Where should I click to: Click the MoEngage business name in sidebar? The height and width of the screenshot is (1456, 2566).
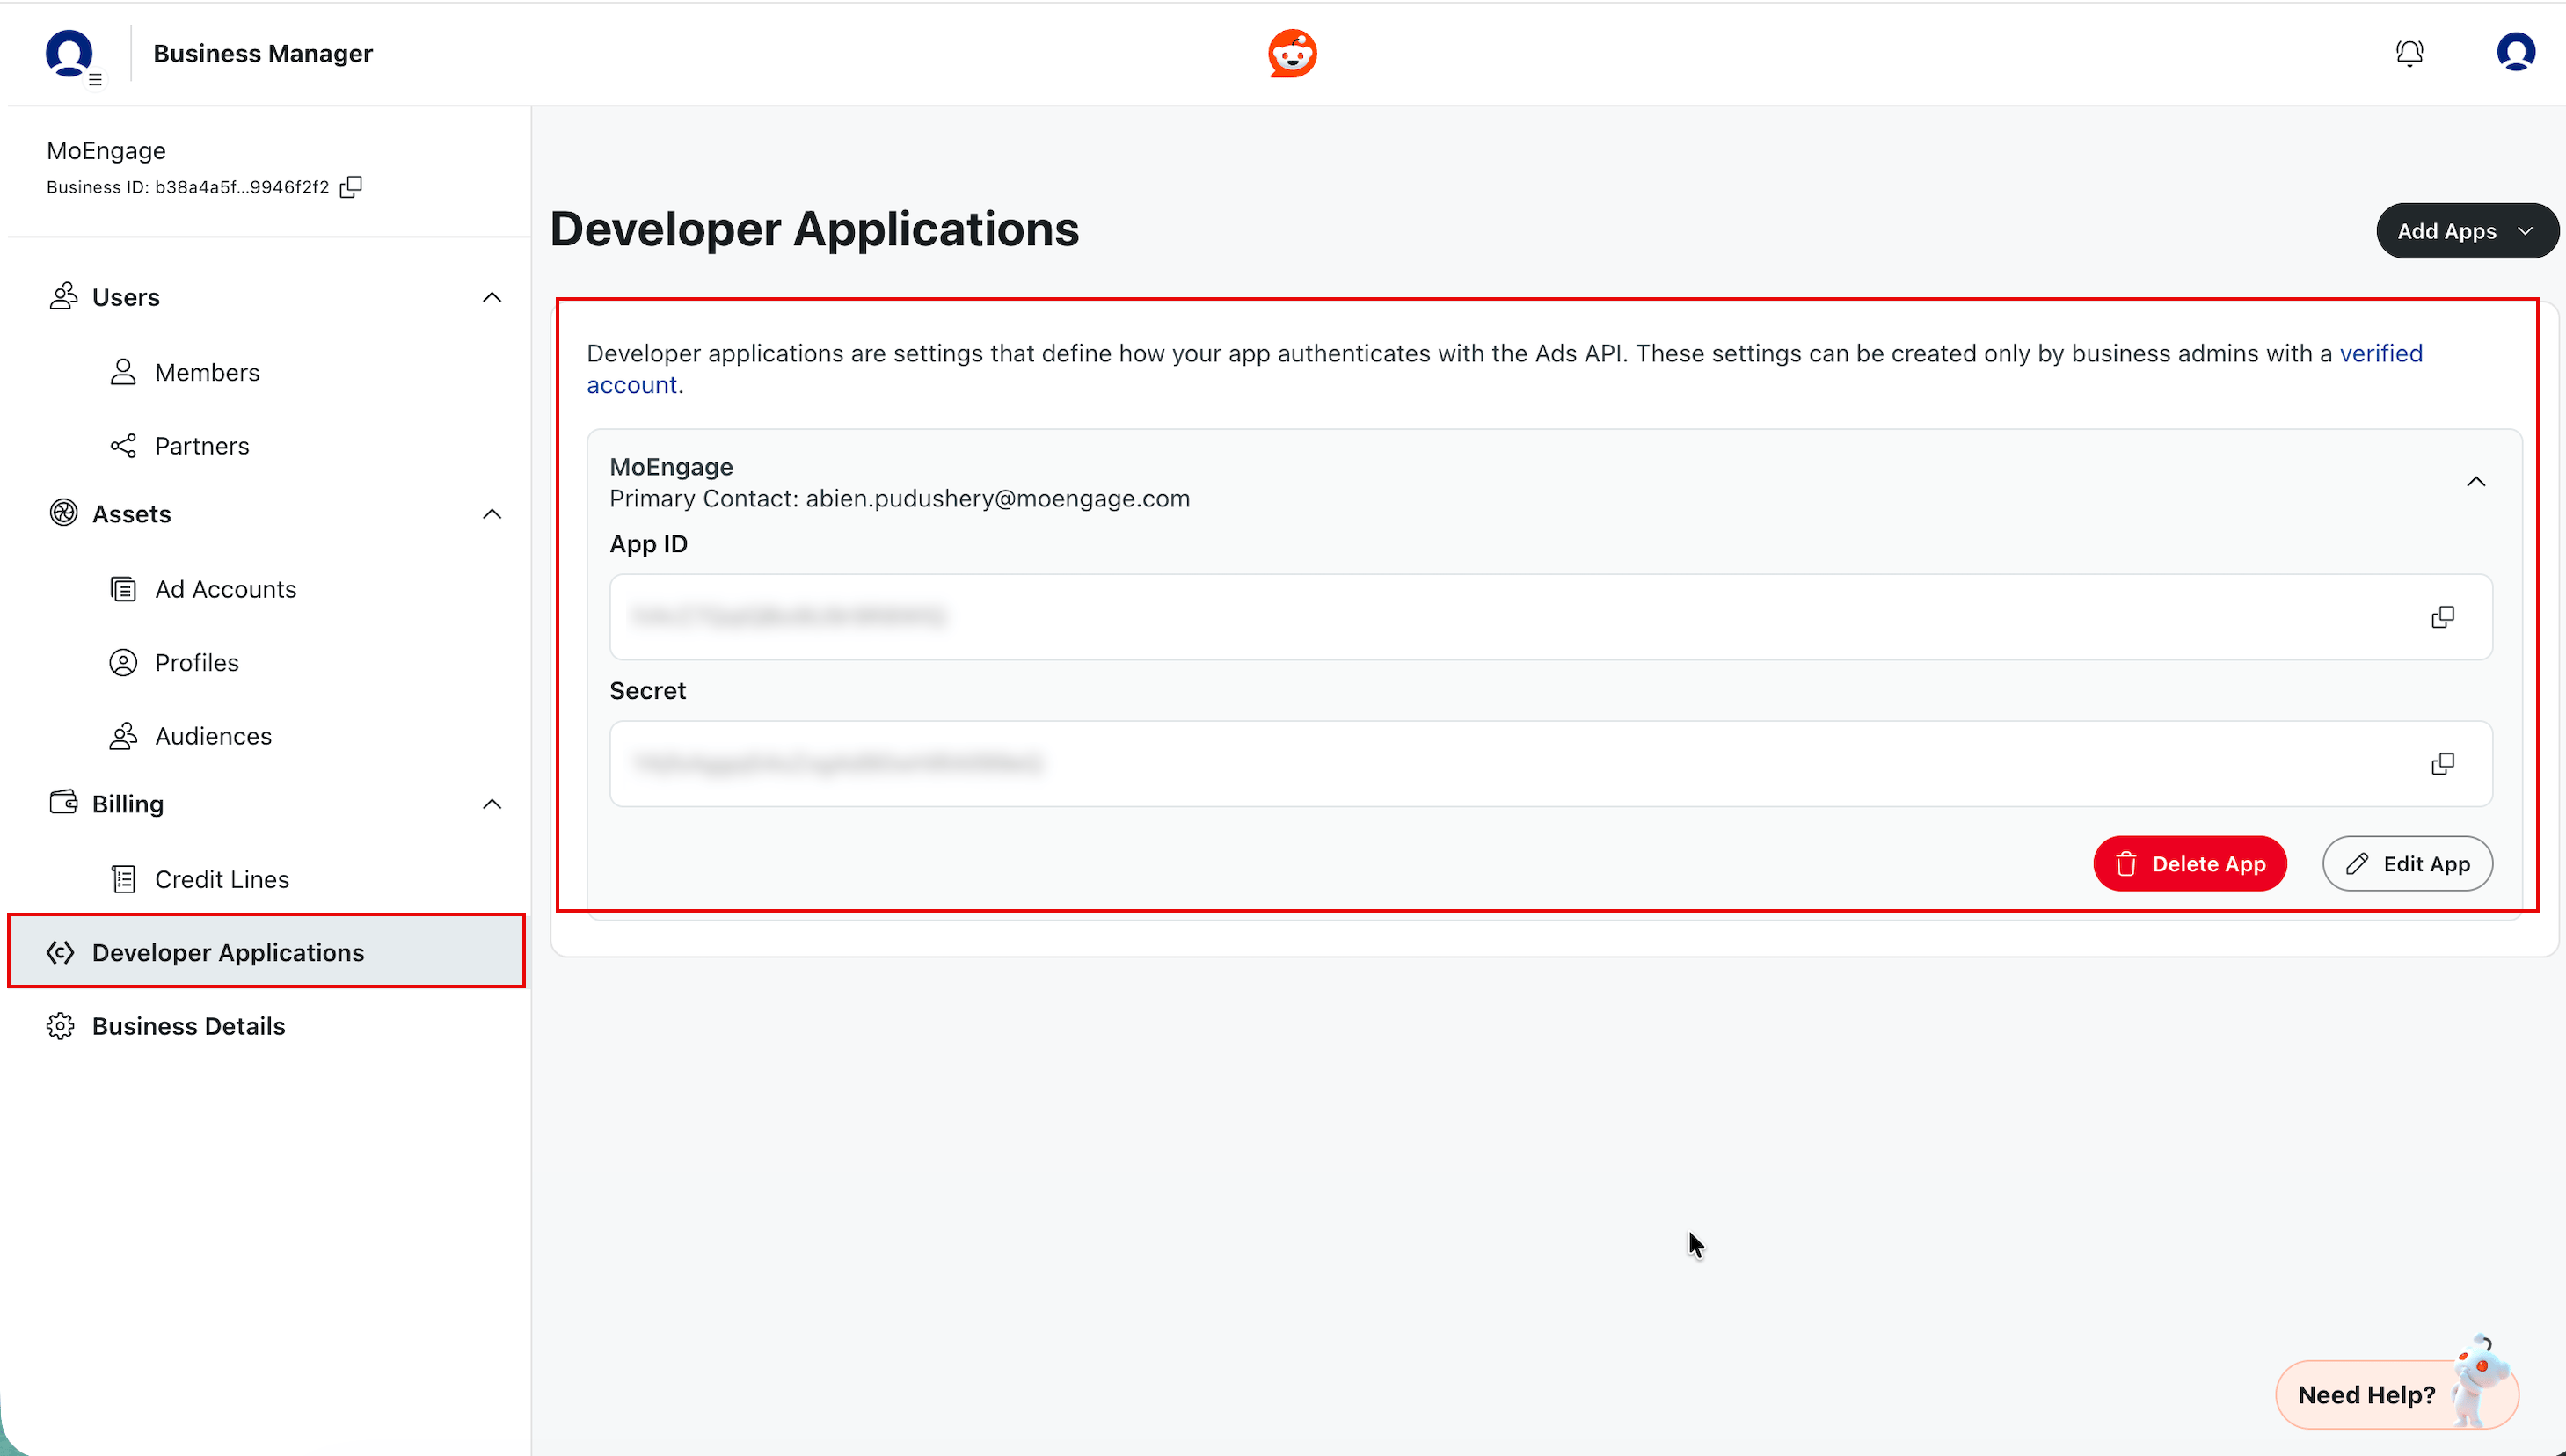click(106, 150)
